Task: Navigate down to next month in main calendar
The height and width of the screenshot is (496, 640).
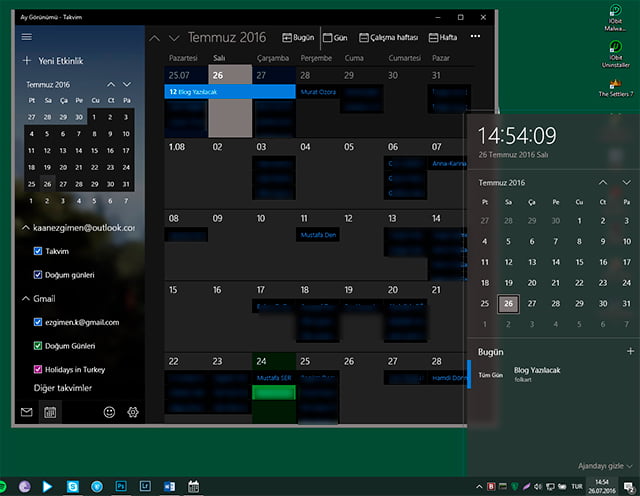Action: (174, 38)
